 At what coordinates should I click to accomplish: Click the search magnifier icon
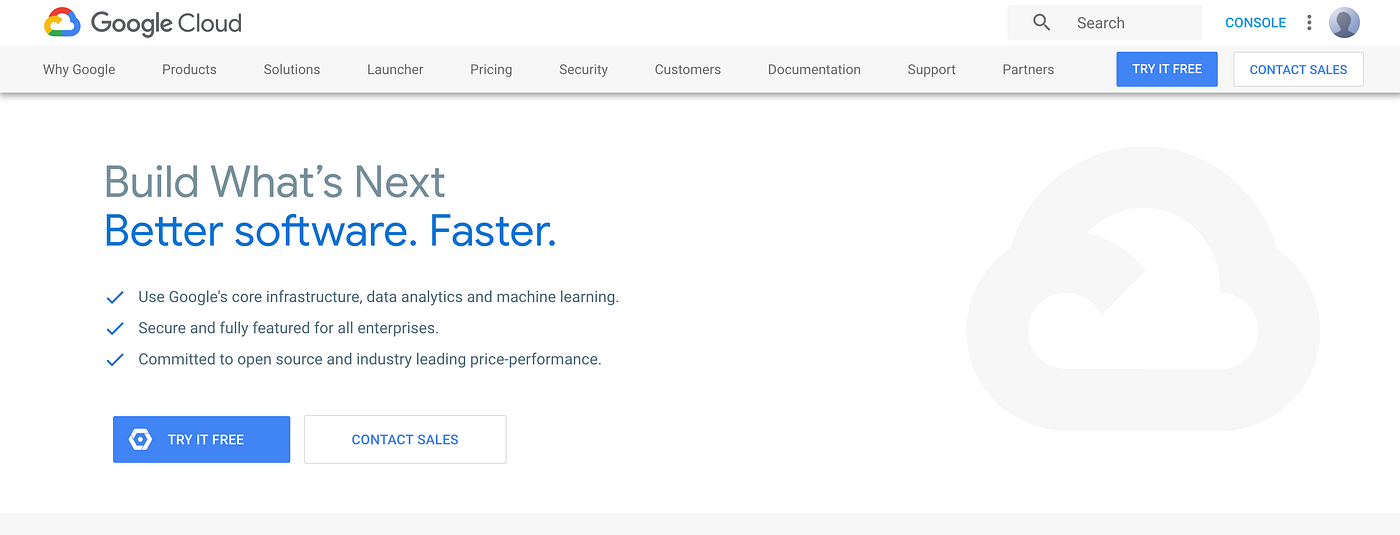click(1041, 22)
